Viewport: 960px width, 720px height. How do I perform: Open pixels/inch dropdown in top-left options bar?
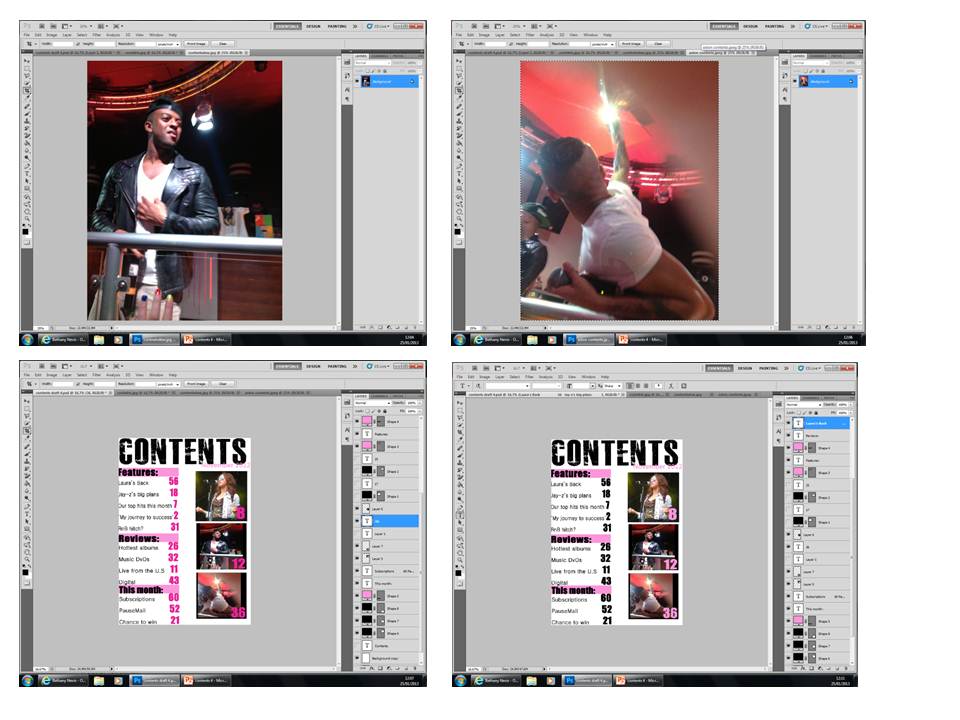click(168, 44)
